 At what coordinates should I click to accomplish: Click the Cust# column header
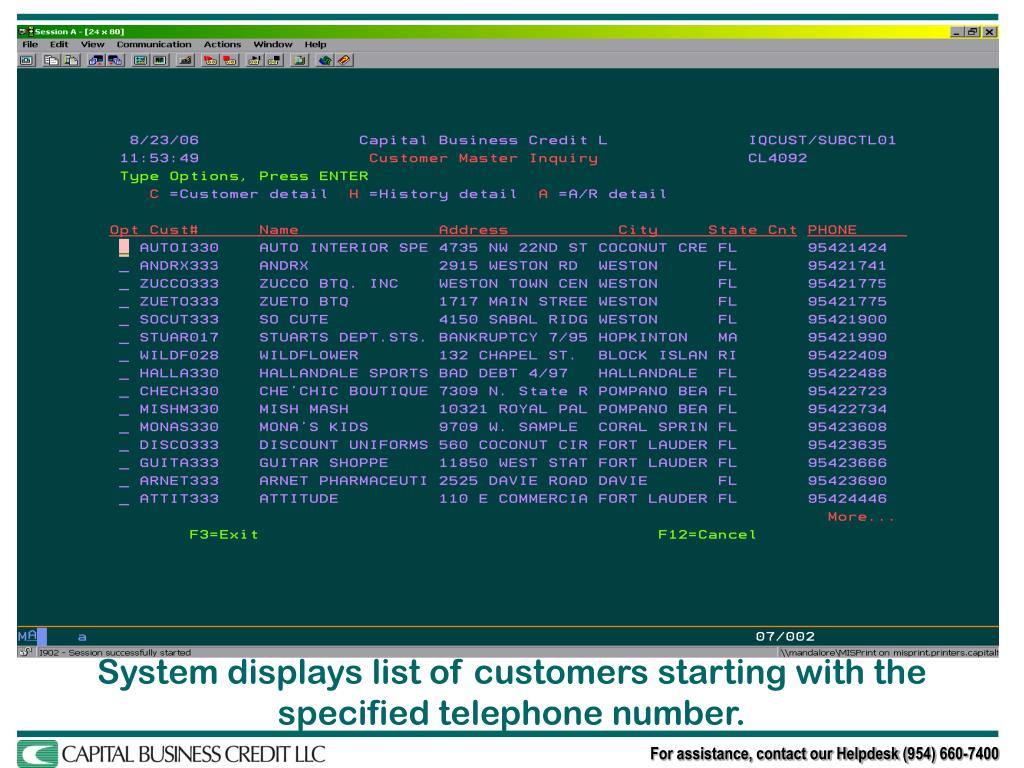pos(174,230)
